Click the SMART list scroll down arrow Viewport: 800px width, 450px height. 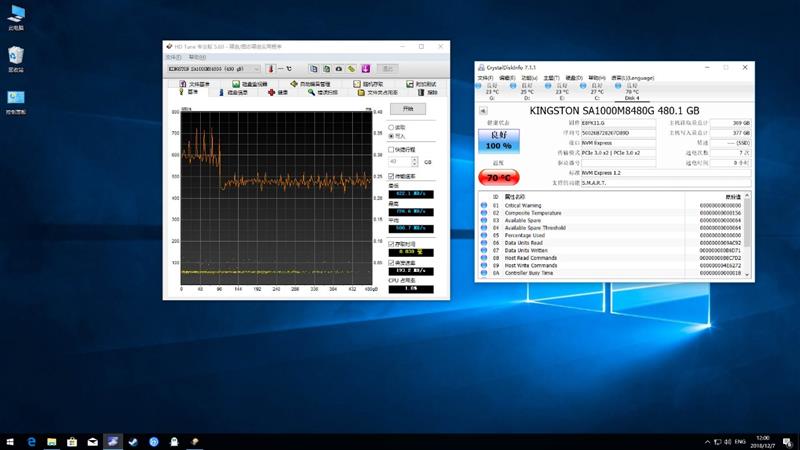click(747, 274)
